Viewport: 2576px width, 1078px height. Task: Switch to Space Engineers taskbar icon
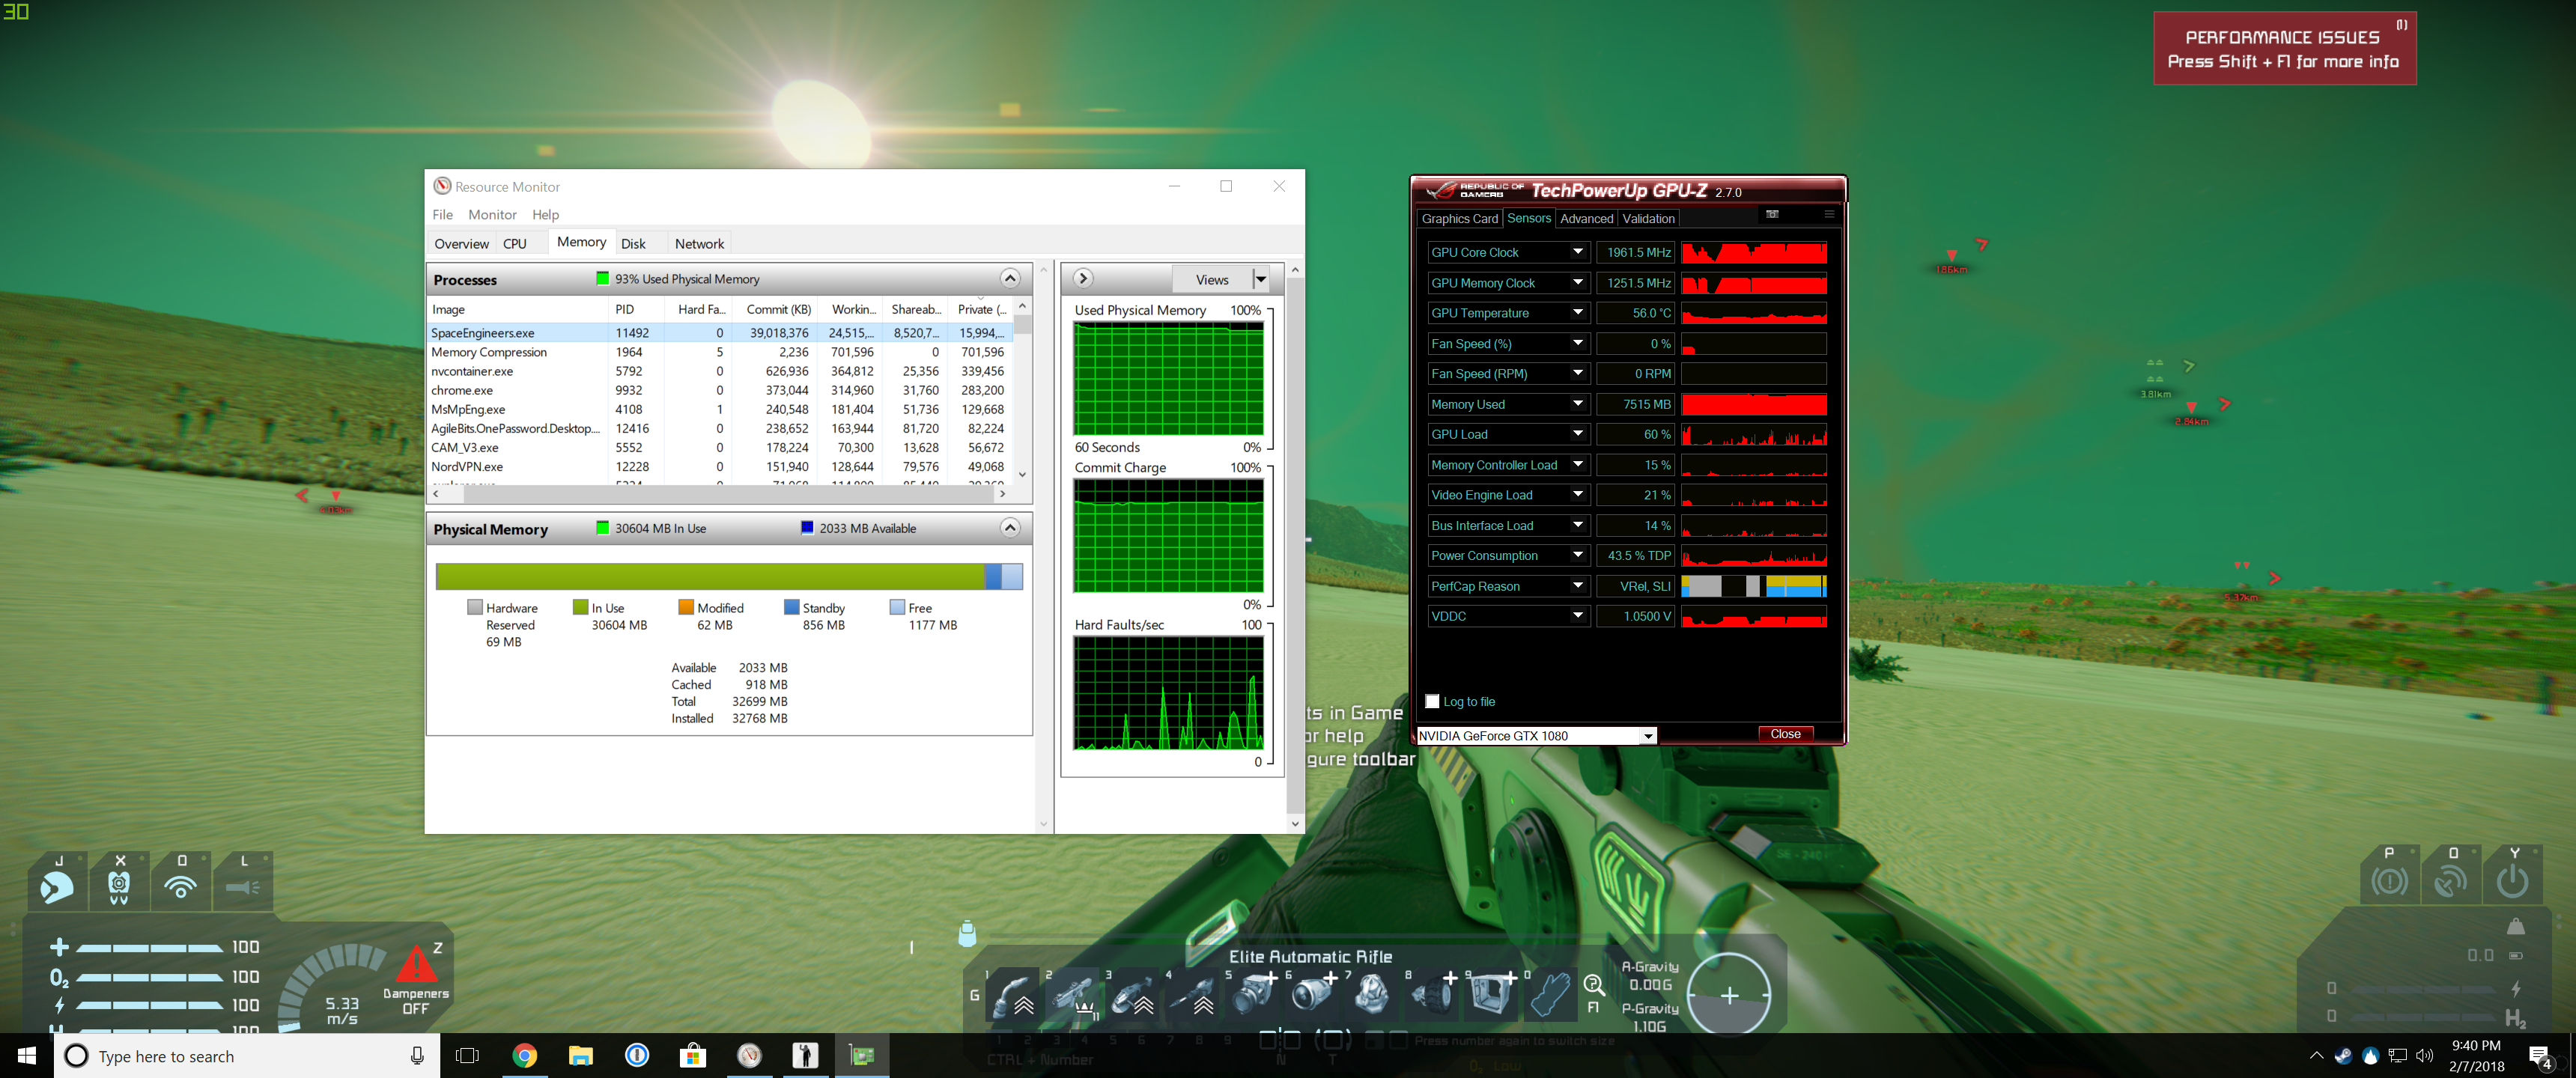point(805,1056)
